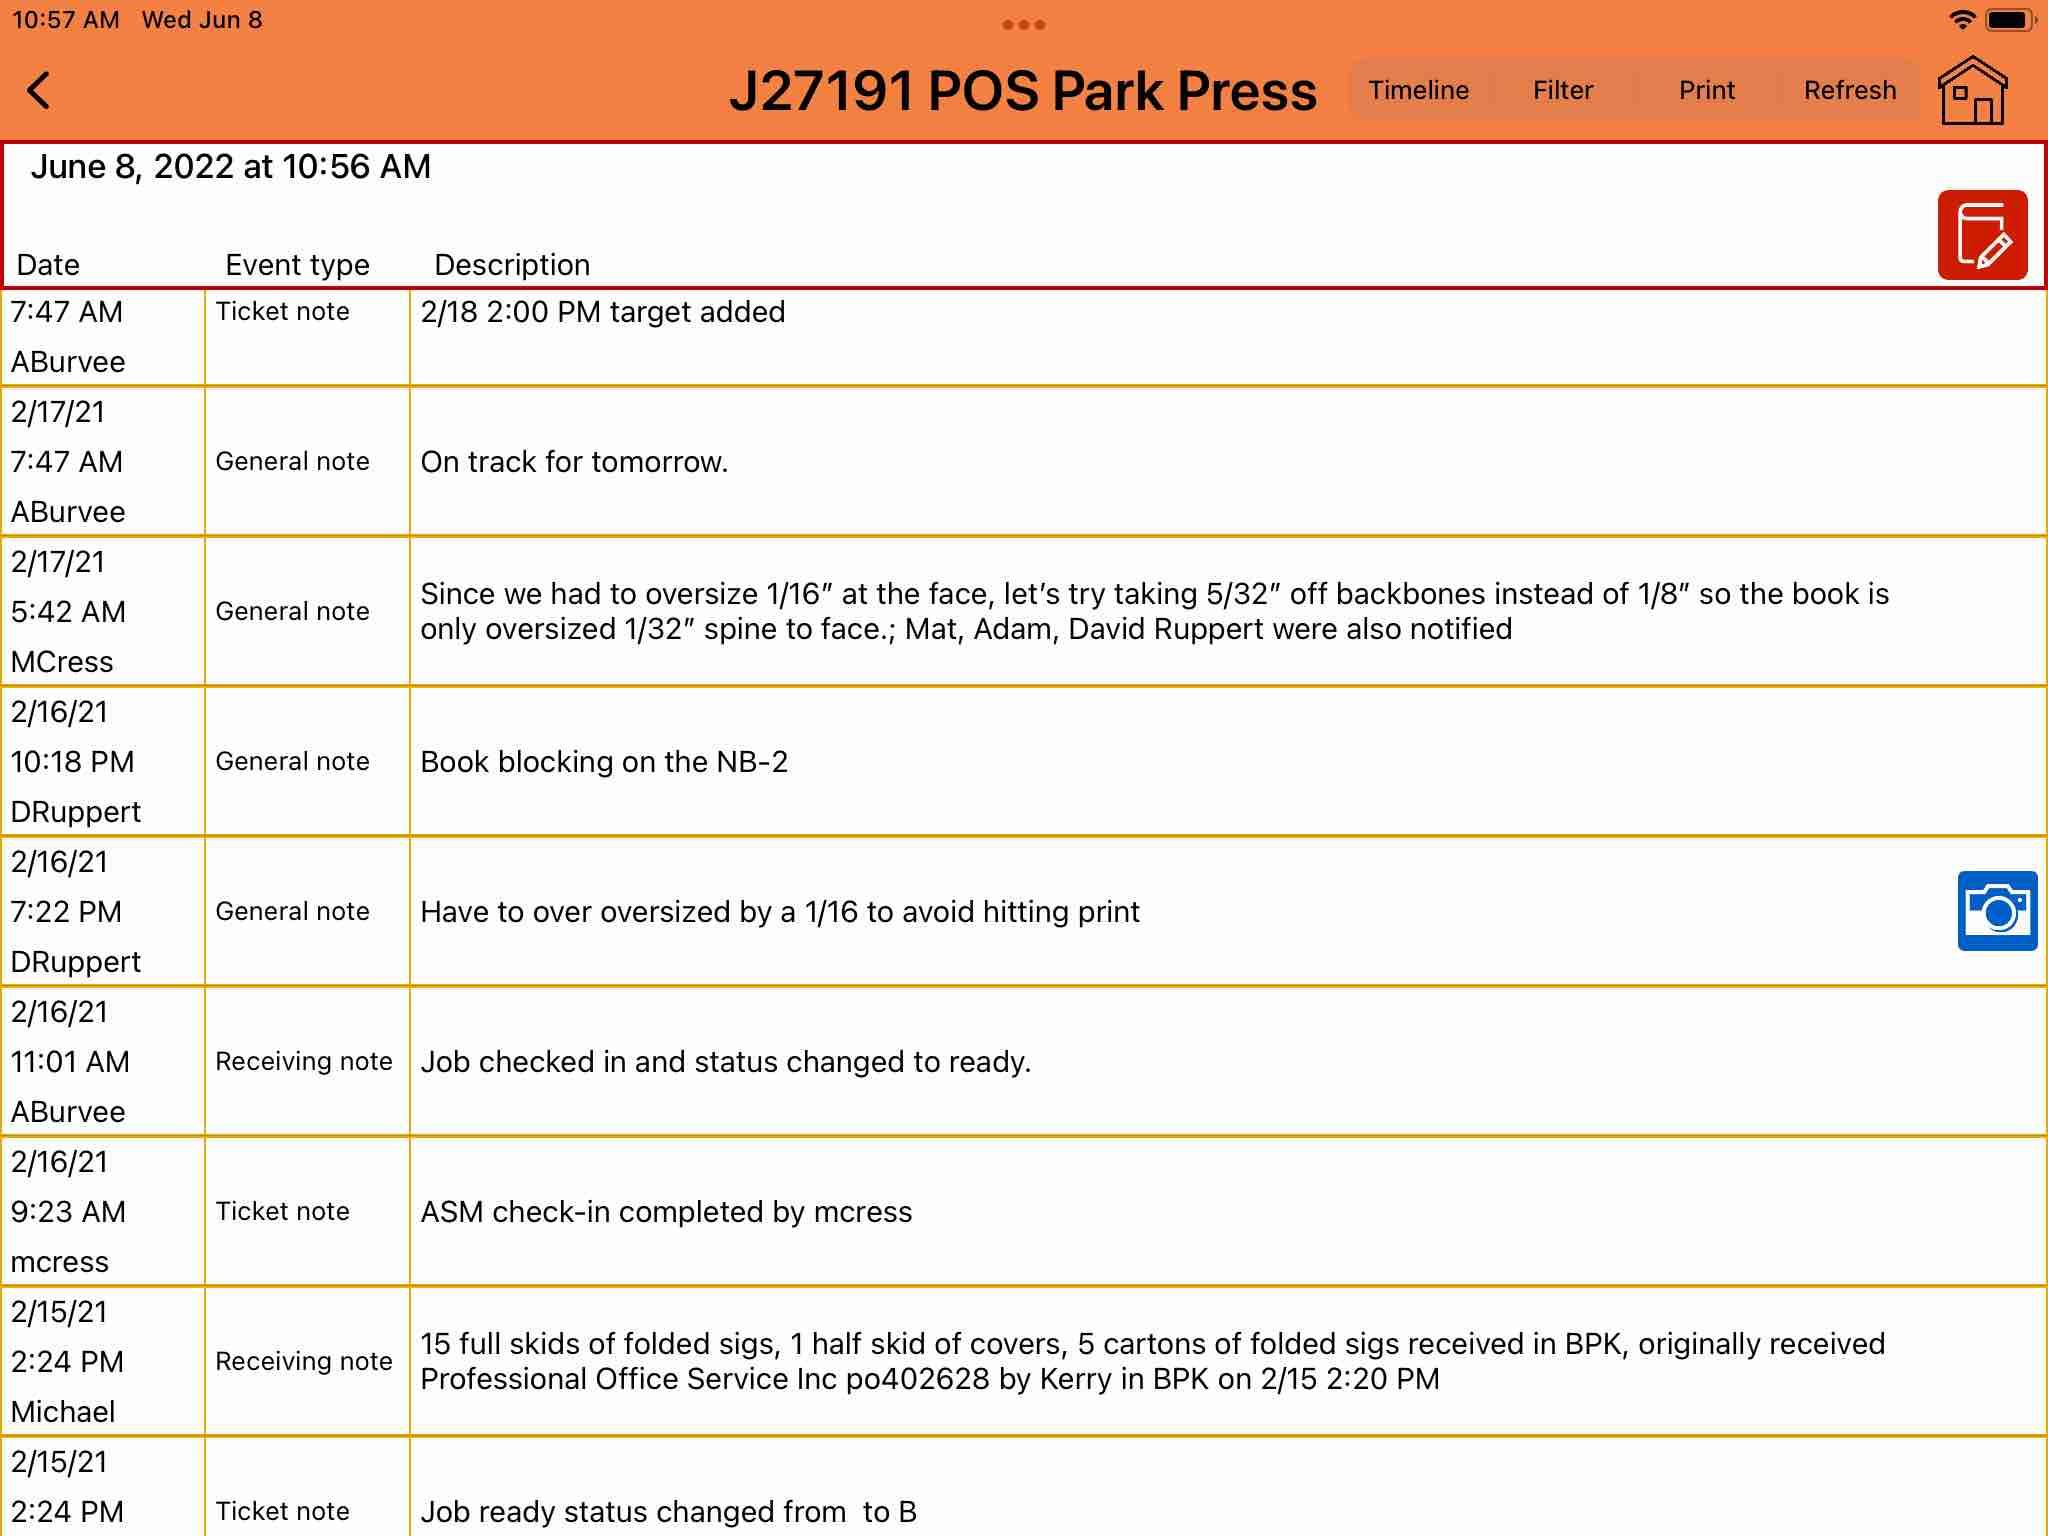The height and width of the screenshot is (1536, 2048).
Task: Select the 'Book blocking on the NB-2' note
Action: tap(604, 762)
